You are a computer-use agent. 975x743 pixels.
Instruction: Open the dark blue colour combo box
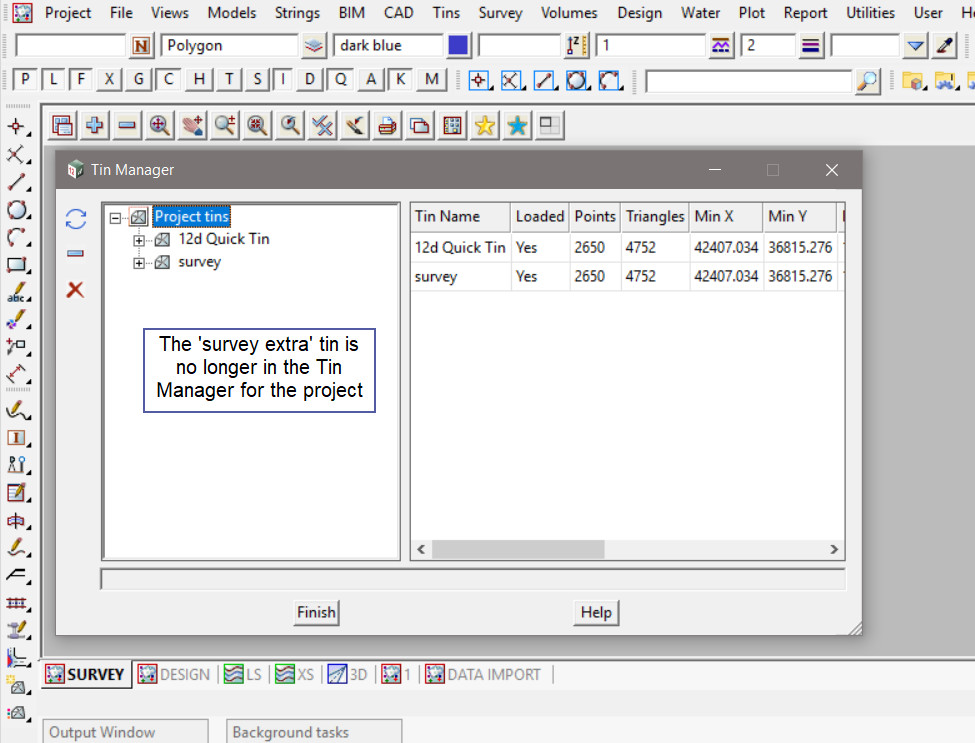[x=388, y=45]
